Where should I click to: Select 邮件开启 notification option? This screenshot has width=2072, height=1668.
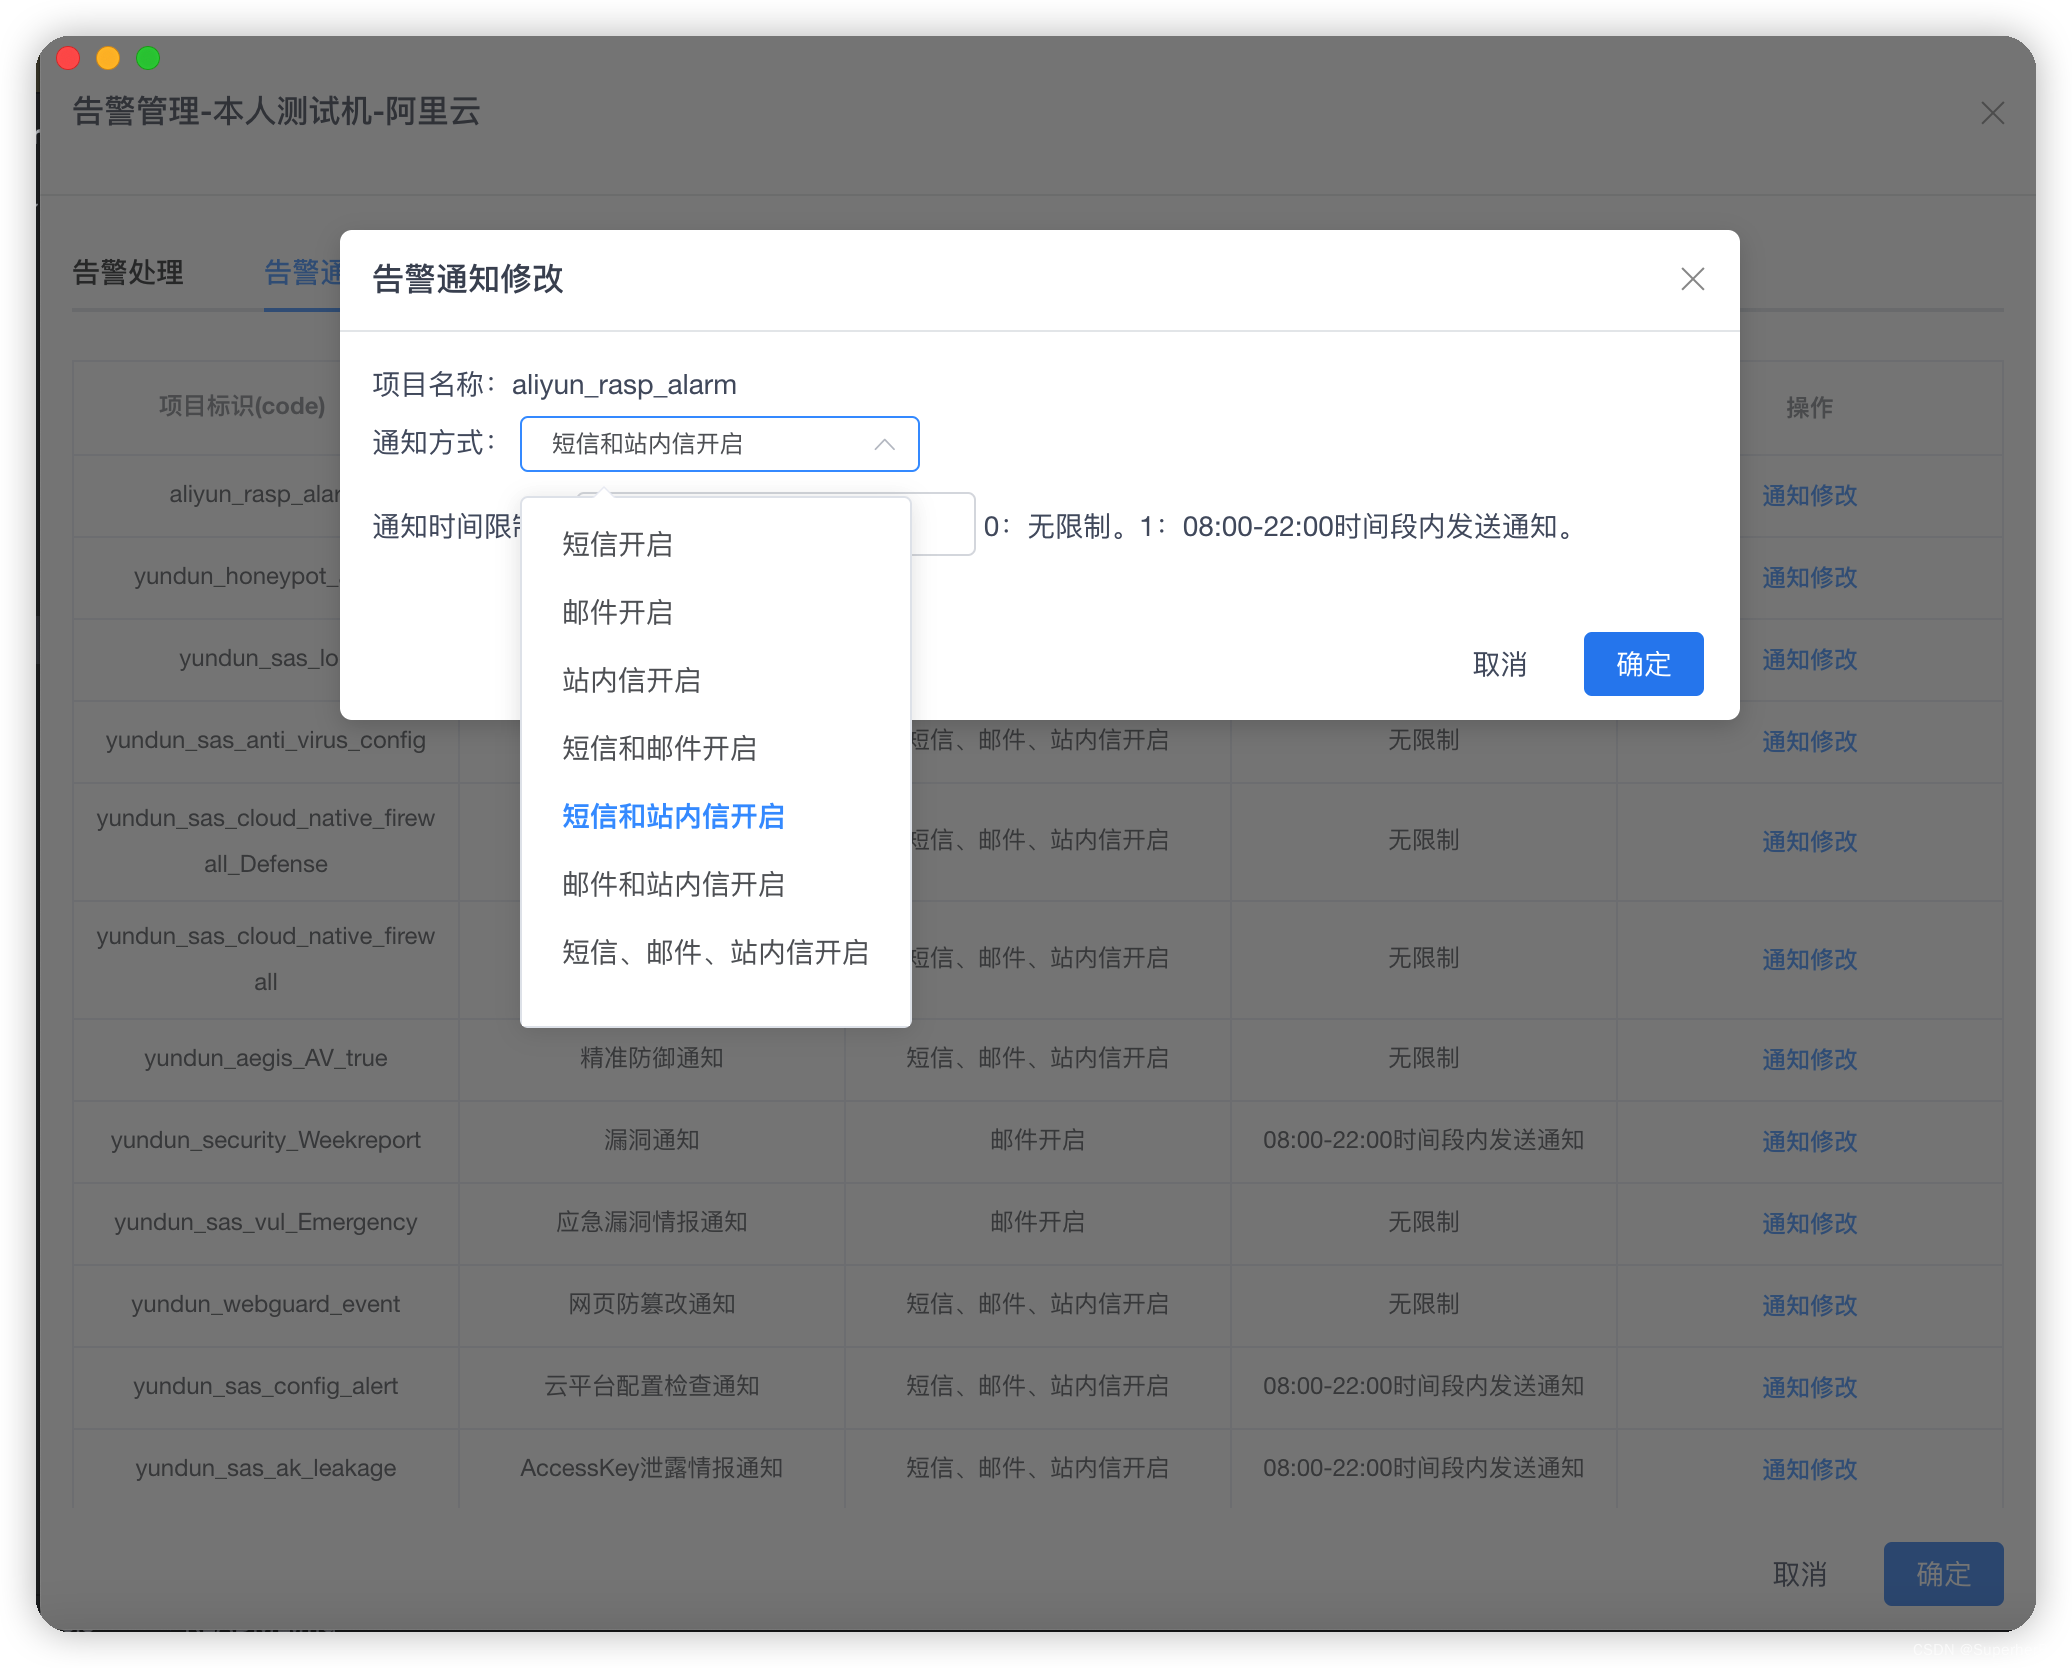(x=616, y=613)
